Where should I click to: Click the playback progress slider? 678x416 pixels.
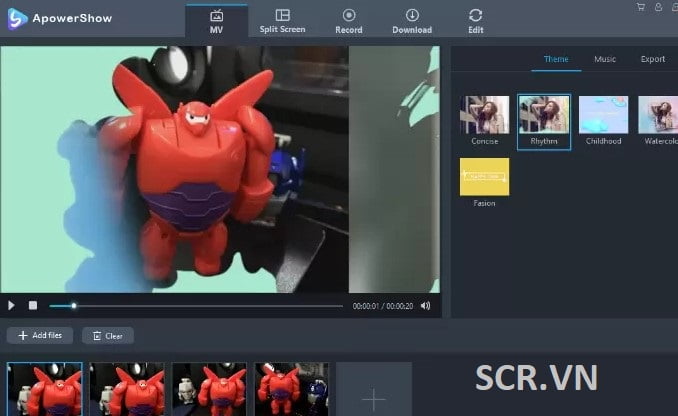coord(196,306)
